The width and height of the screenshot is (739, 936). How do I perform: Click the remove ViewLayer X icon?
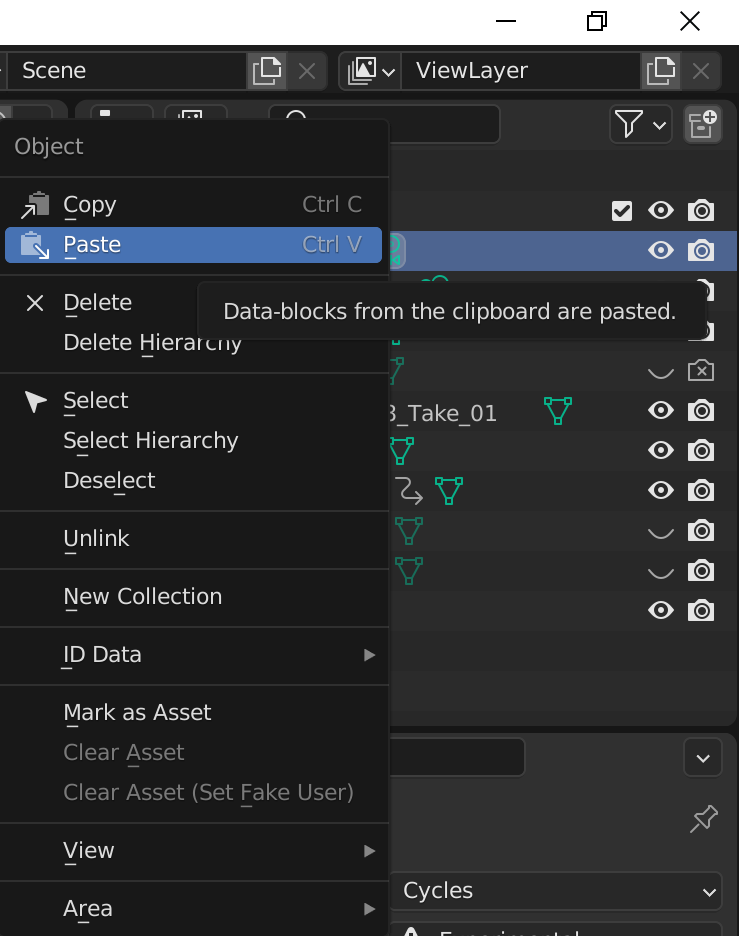(701, 72)
